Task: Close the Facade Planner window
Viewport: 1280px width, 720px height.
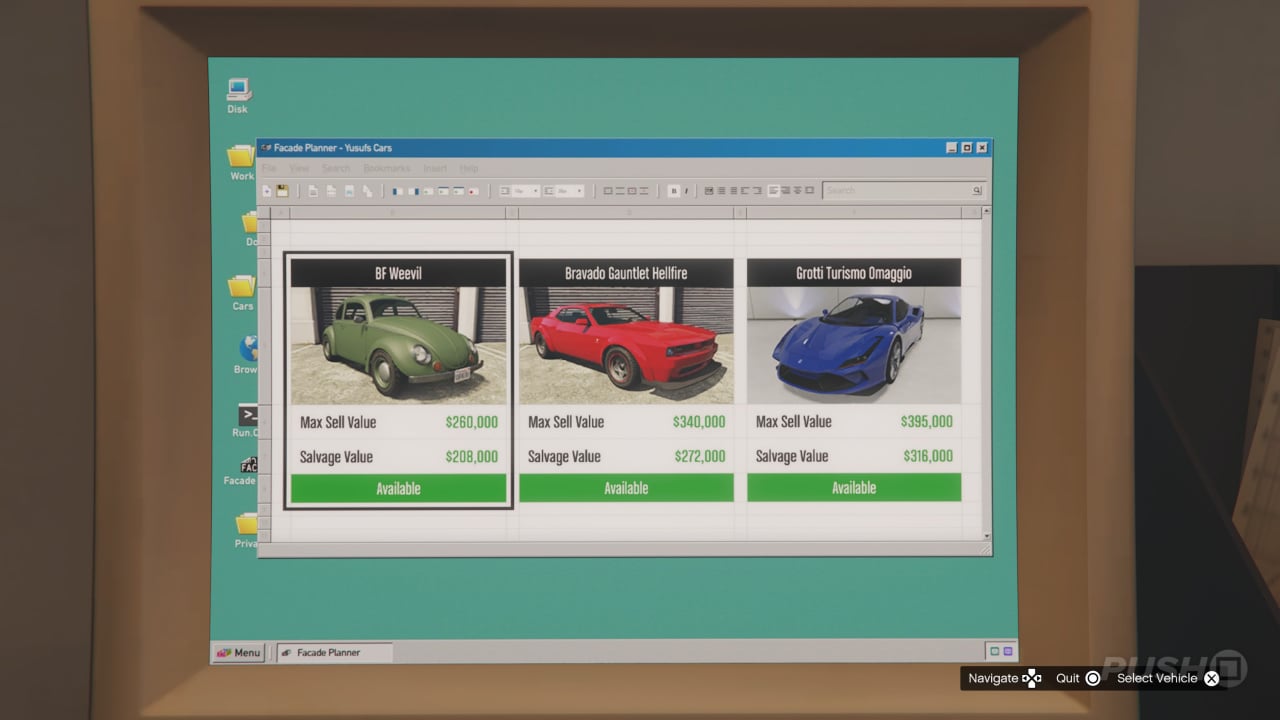Action: point(982,148)
